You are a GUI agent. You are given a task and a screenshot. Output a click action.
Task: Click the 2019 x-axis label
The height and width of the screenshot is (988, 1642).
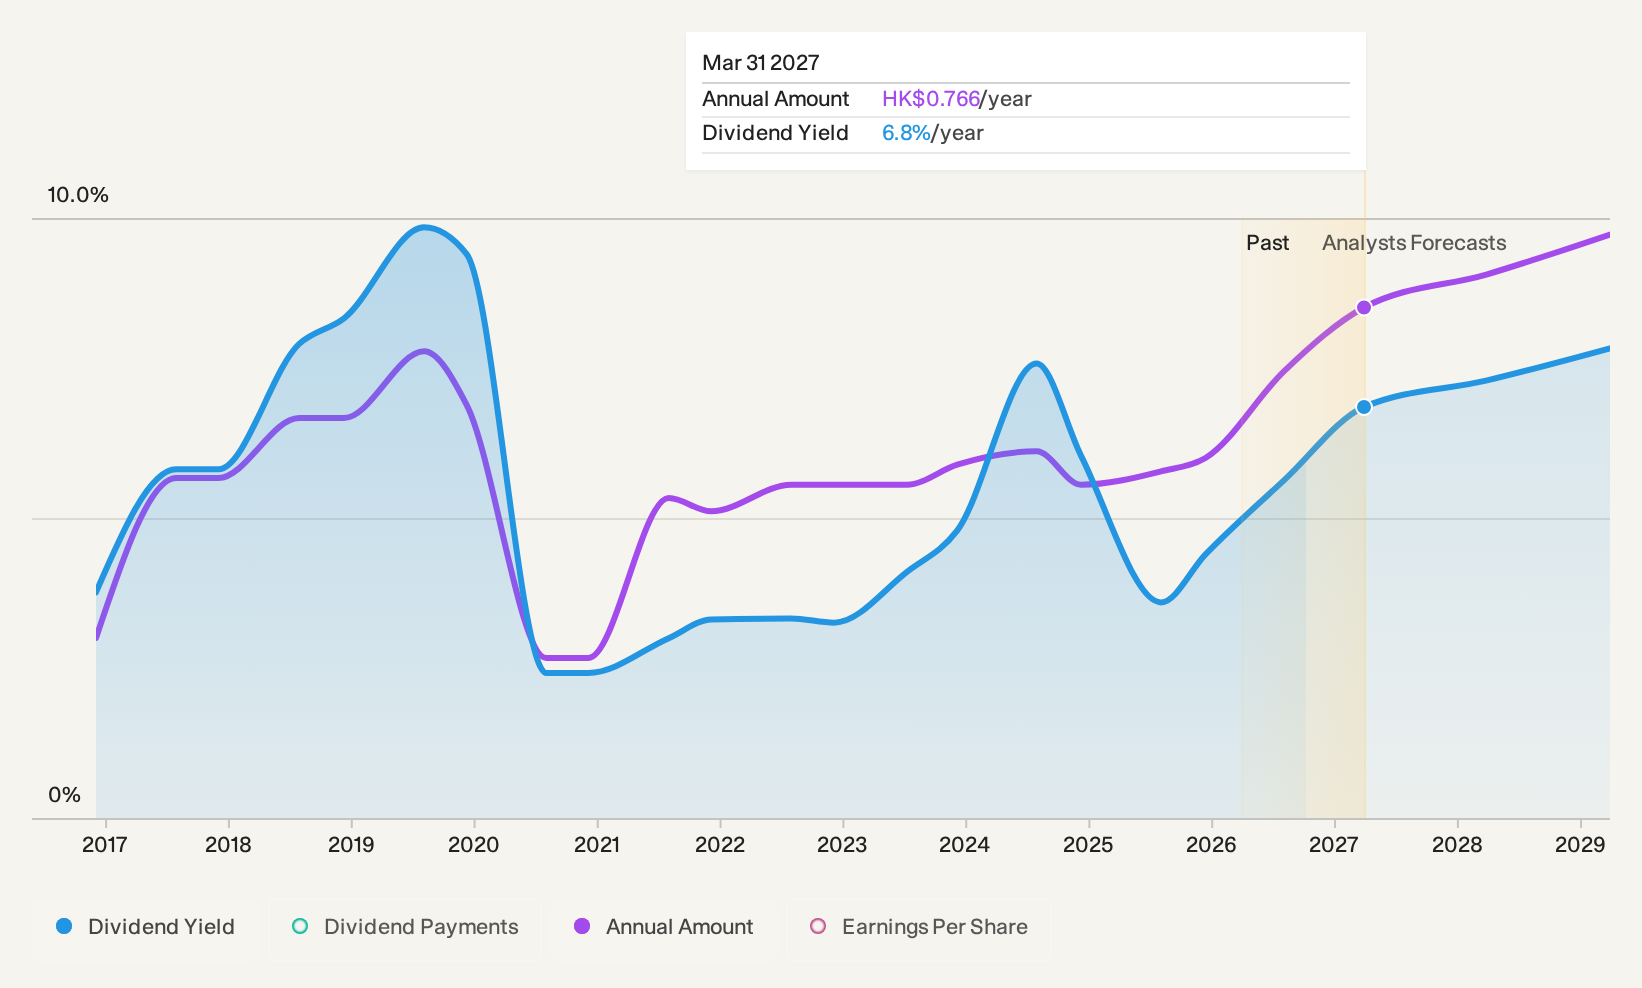[x=351, y=845]
